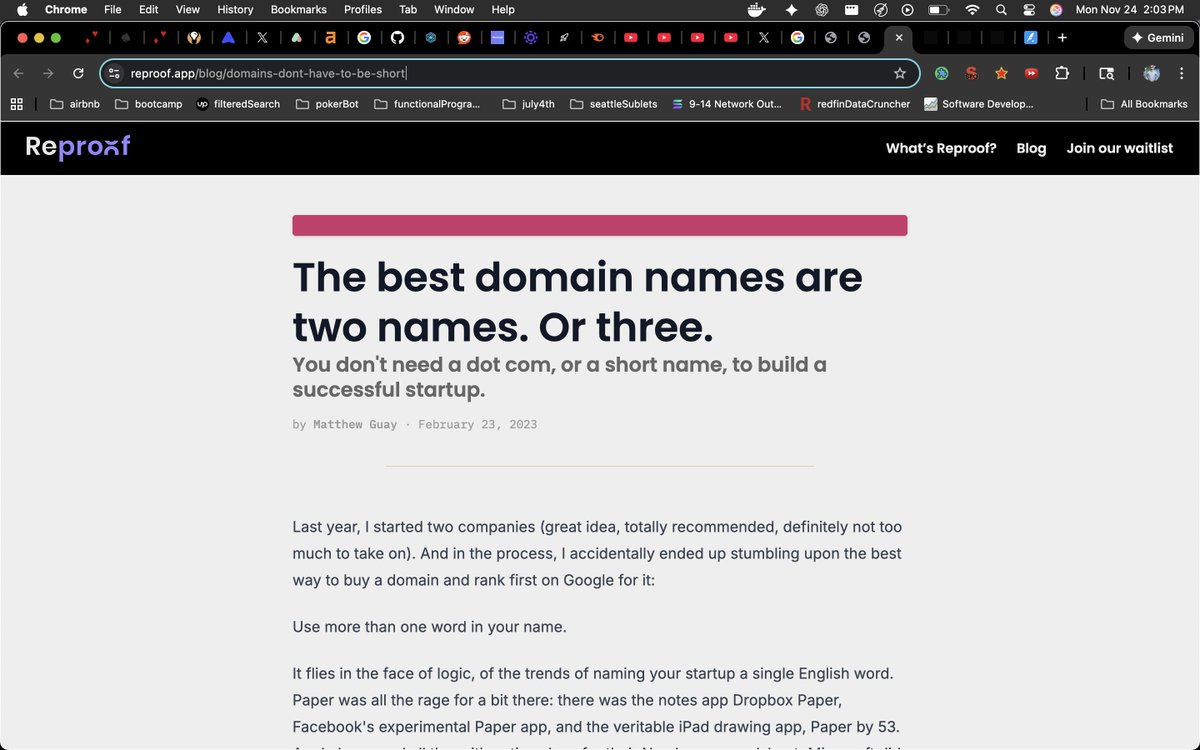This screenshot has width=1200, height=750.
Task: Expand the All Bookmarks folder
Action: (1144, 104)
